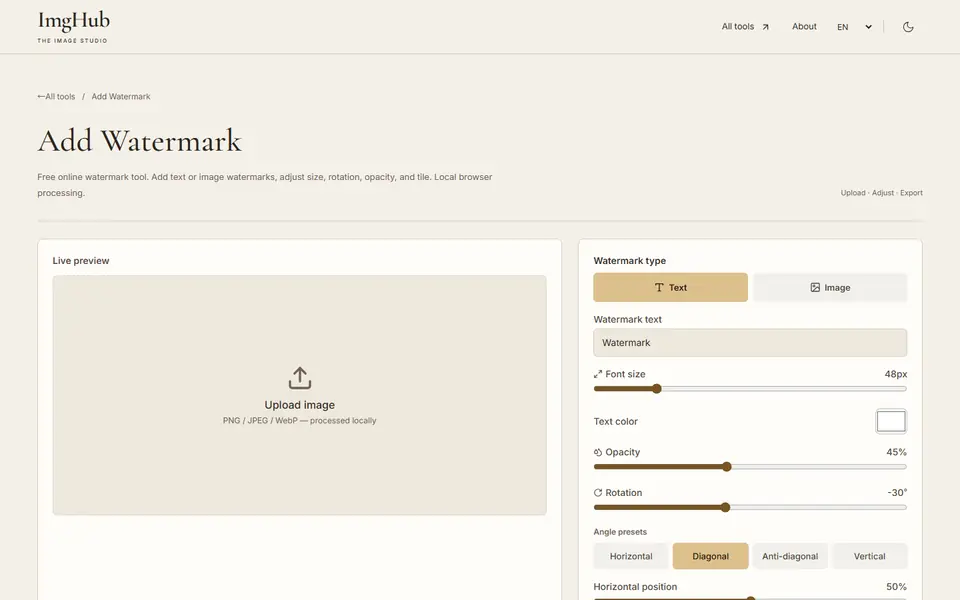The width and height of the screenshot is (960, 600).
Task: Click the upload arrow icon in preview
Action: (x=299, y=378)
